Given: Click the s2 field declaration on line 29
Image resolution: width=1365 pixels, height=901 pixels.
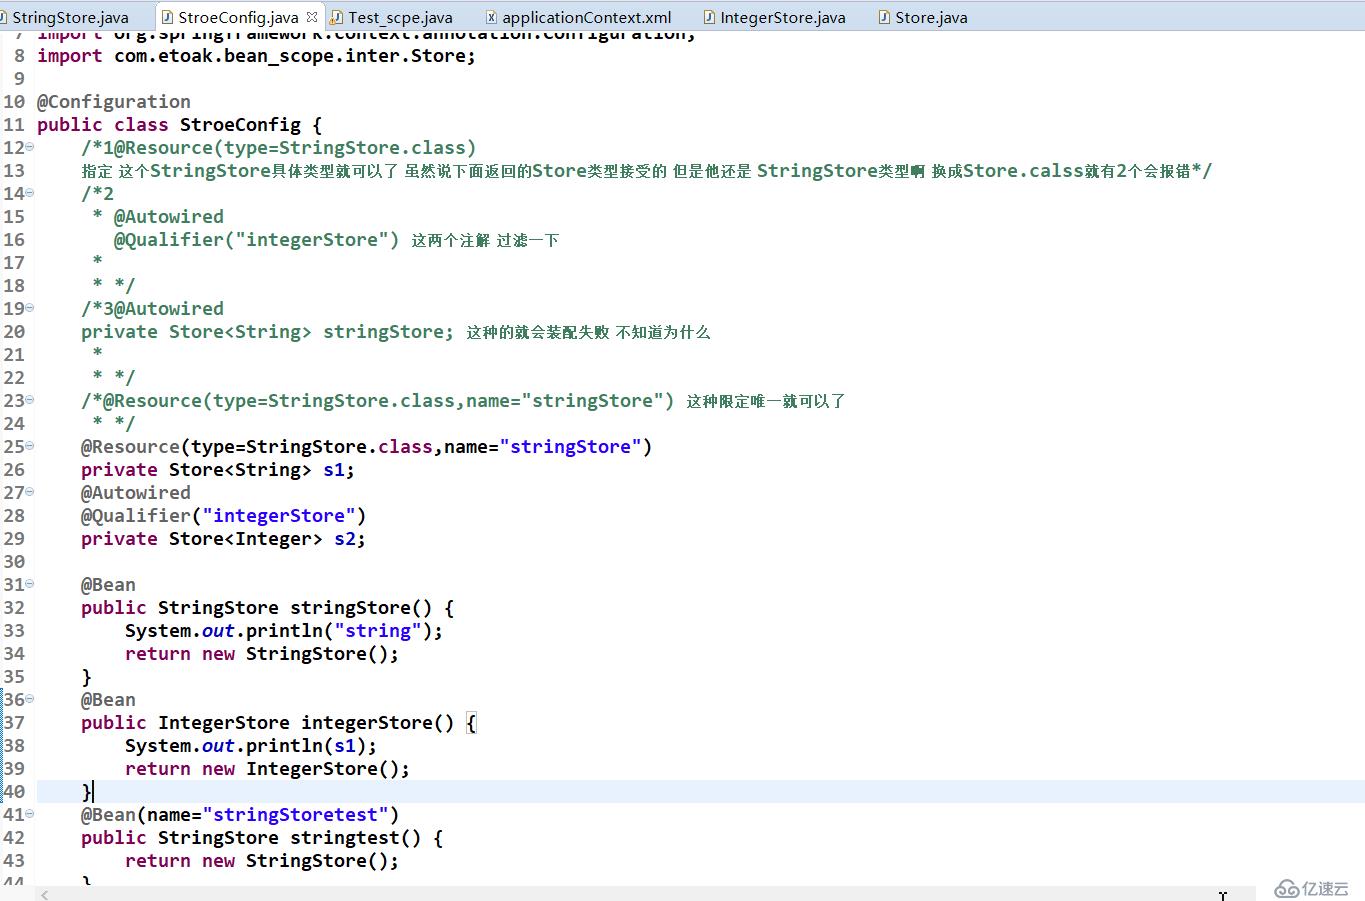Looking at the screenshot, I should [223, 539].
